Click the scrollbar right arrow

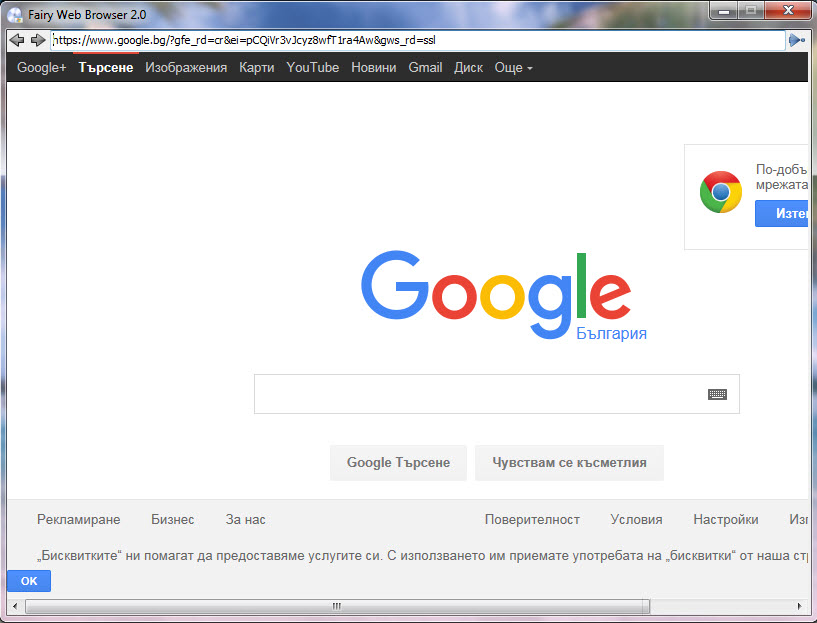[x=800, y=606]
